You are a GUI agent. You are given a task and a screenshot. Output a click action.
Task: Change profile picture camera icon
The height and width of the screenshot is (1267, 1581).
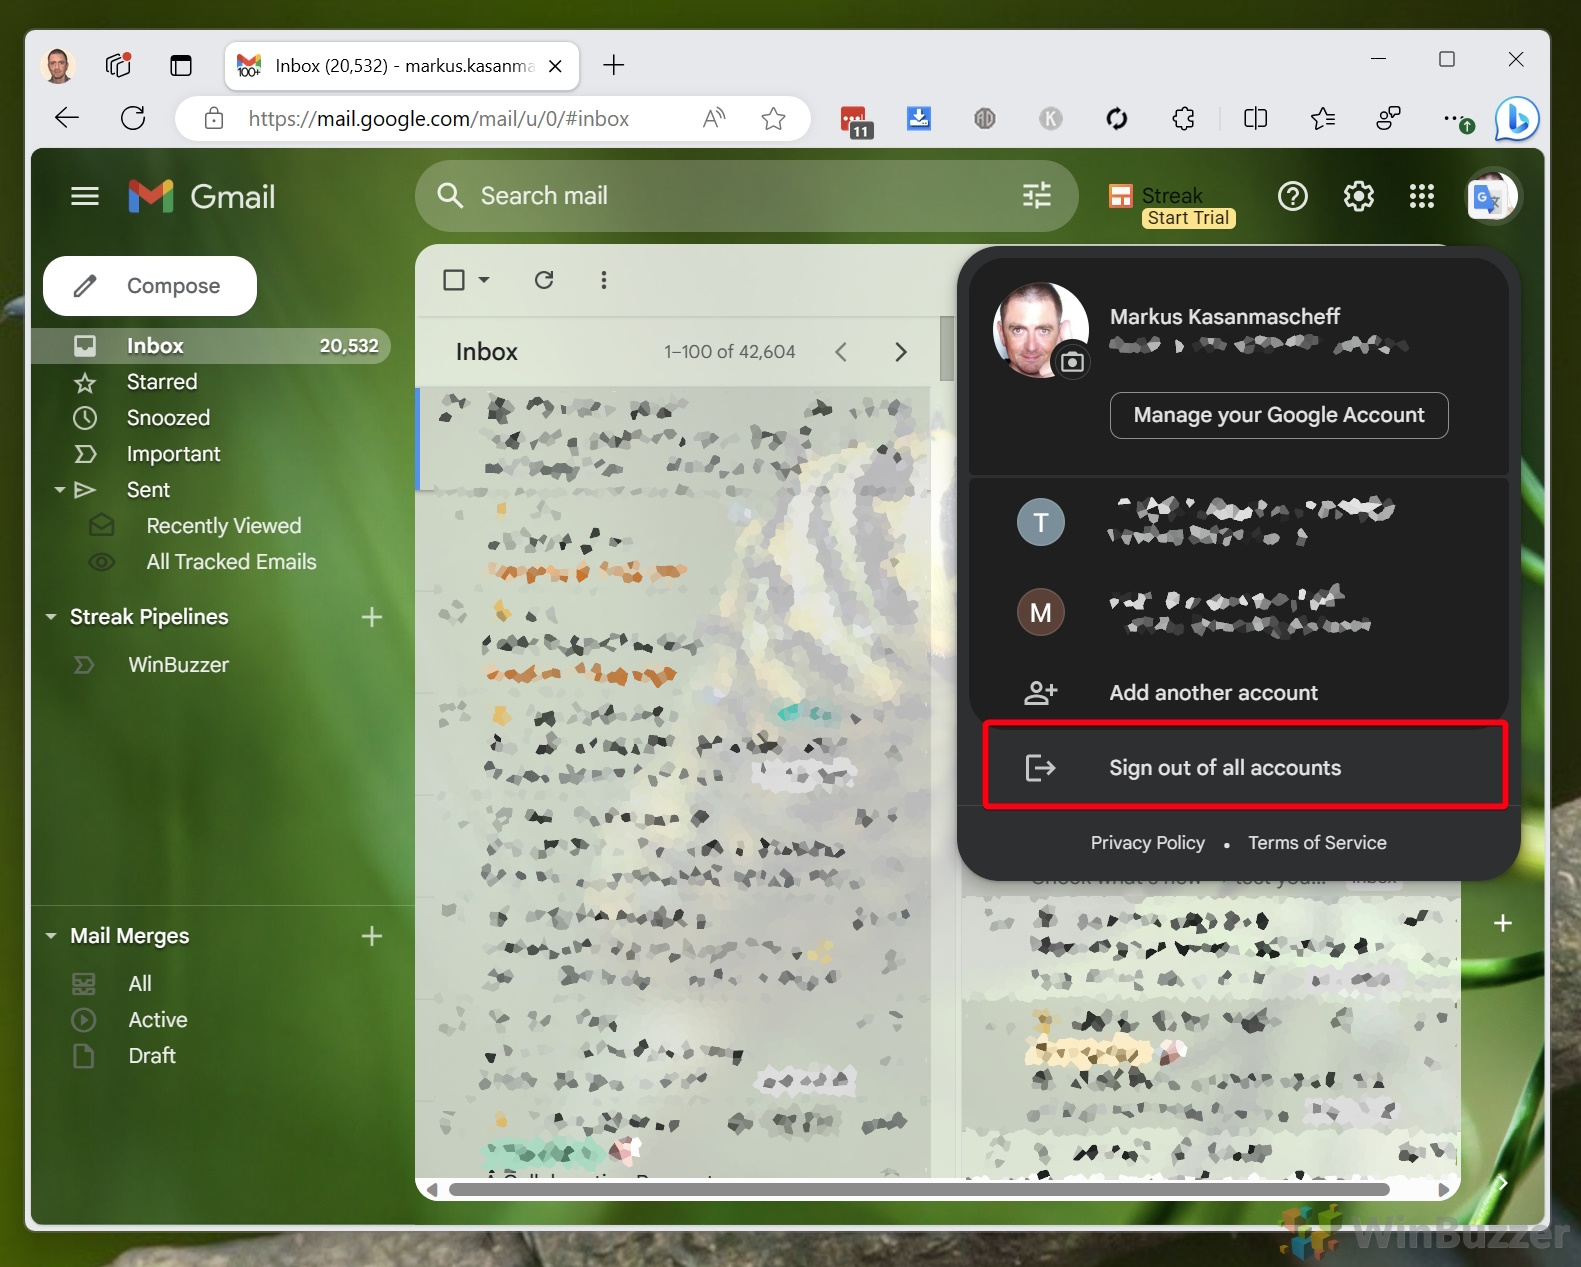click(x=1072, y=362)
